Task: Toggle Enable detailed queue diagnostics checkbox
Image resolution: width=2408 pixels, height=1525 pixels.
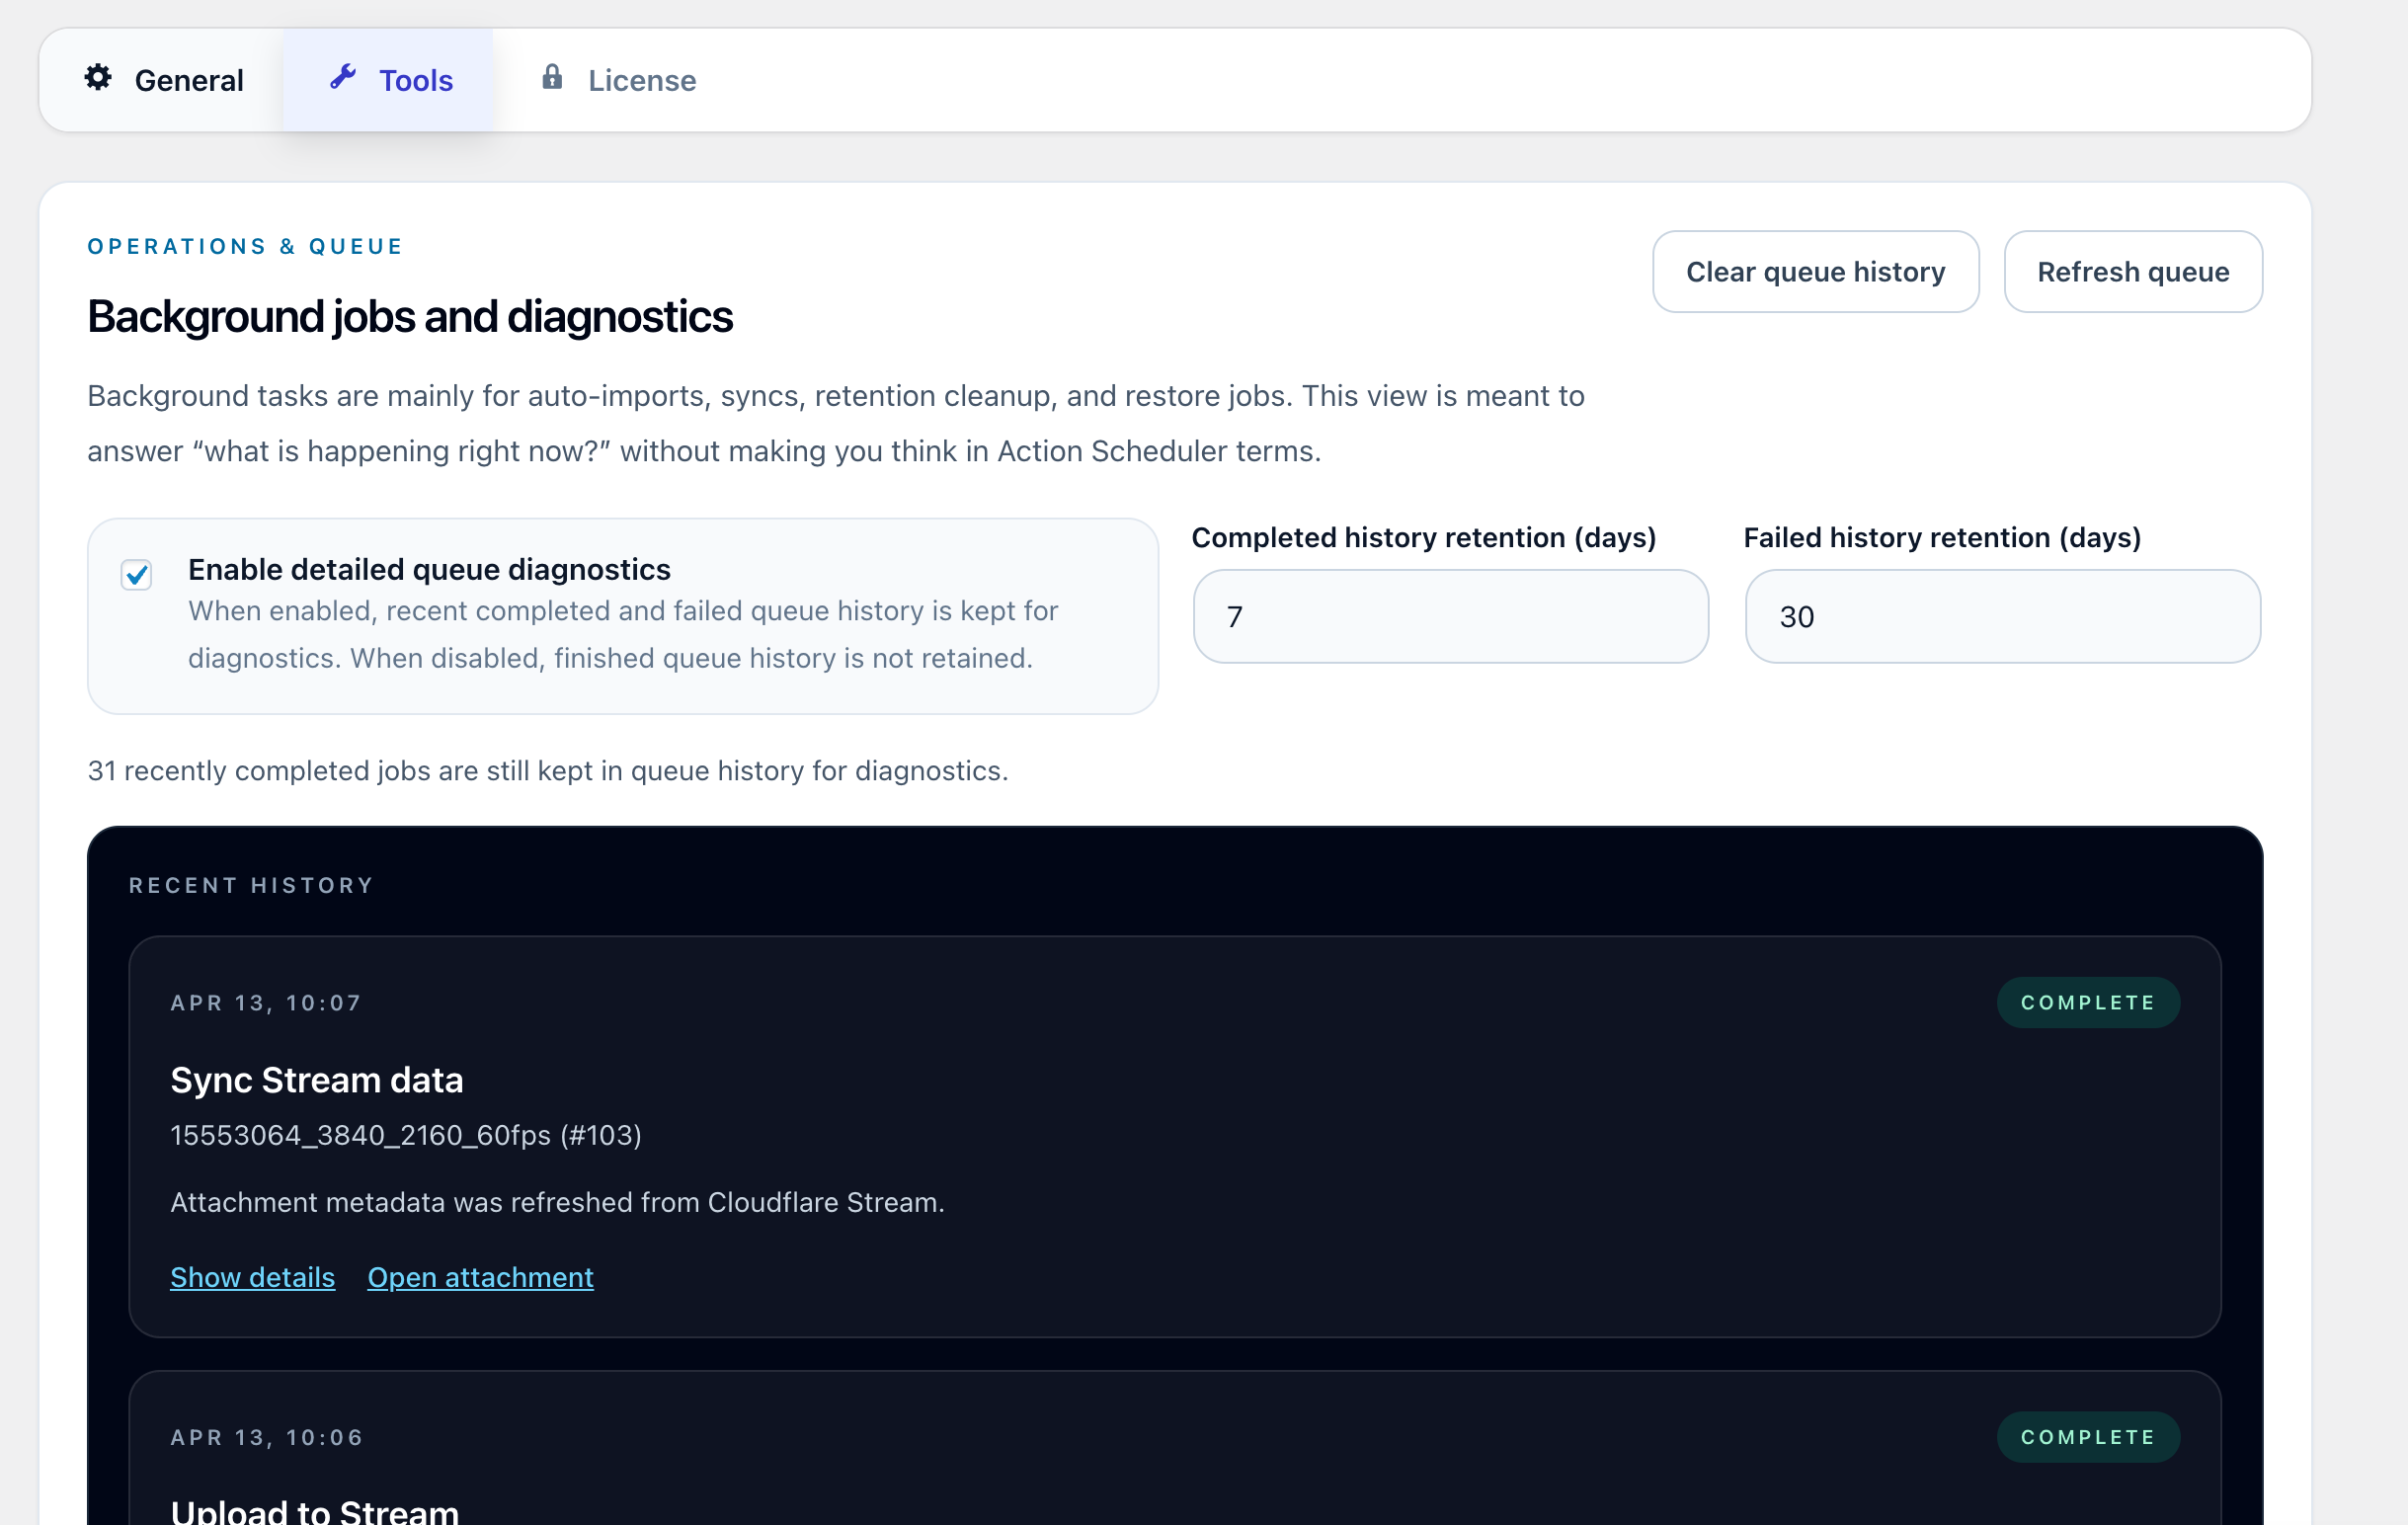Action: 137,575
